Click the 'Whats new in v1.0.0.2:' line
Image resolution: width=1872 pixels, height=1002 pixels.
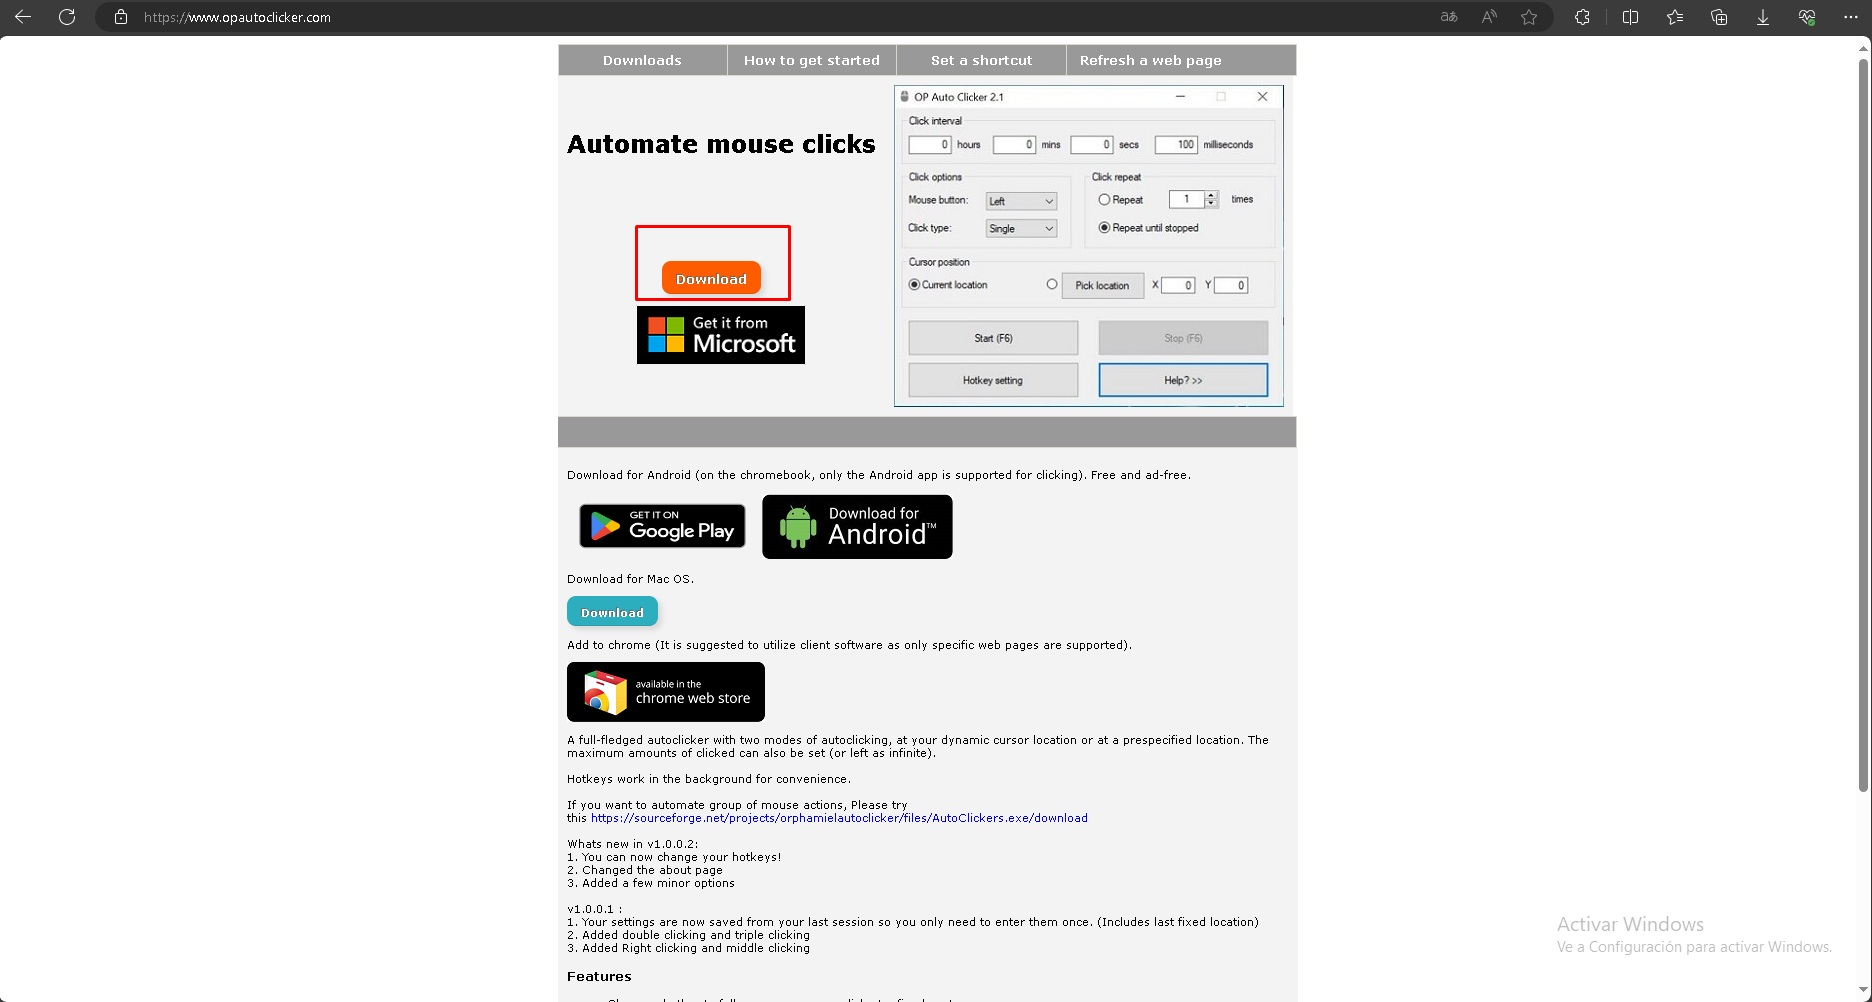633,844
